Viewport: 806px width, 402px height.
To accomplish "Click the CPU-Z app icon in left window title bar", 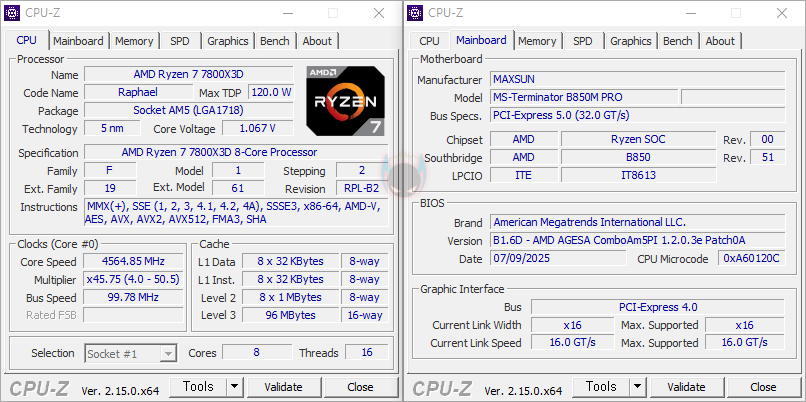I will coord(12,13).
